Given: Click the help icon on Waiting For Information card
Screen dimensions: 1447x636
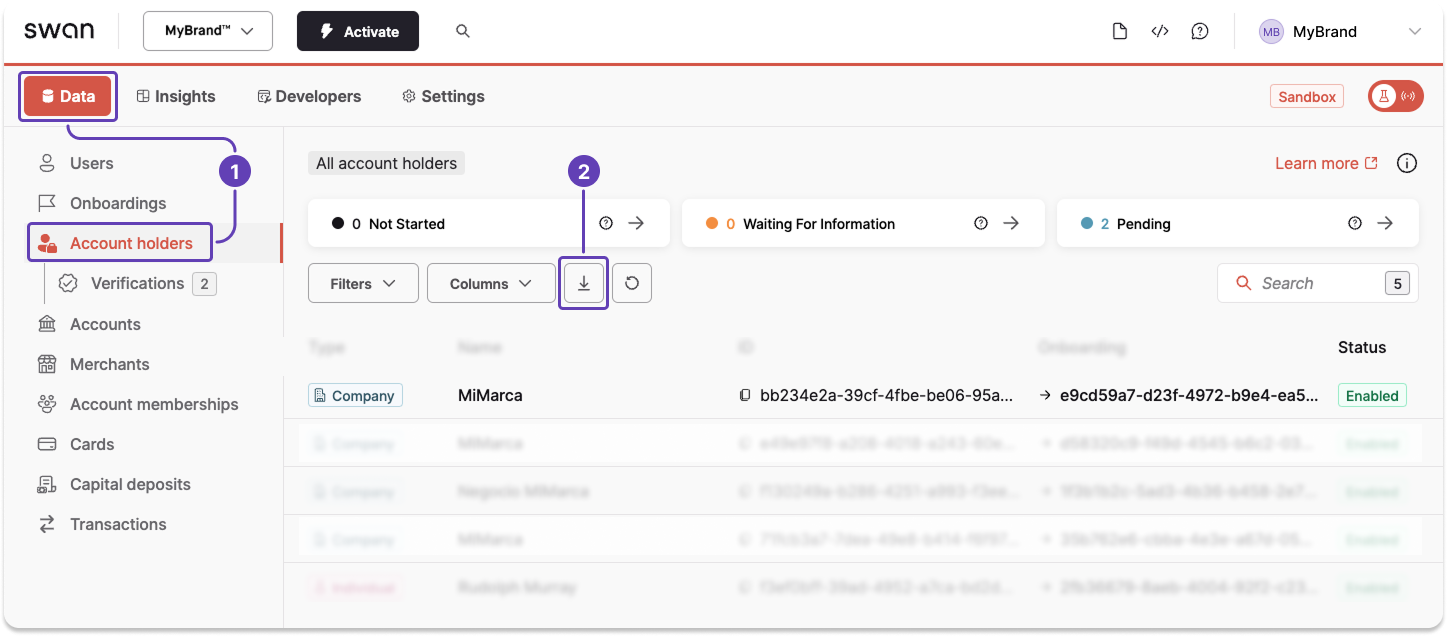Looking at the screenshot, I should coord(981,223).
